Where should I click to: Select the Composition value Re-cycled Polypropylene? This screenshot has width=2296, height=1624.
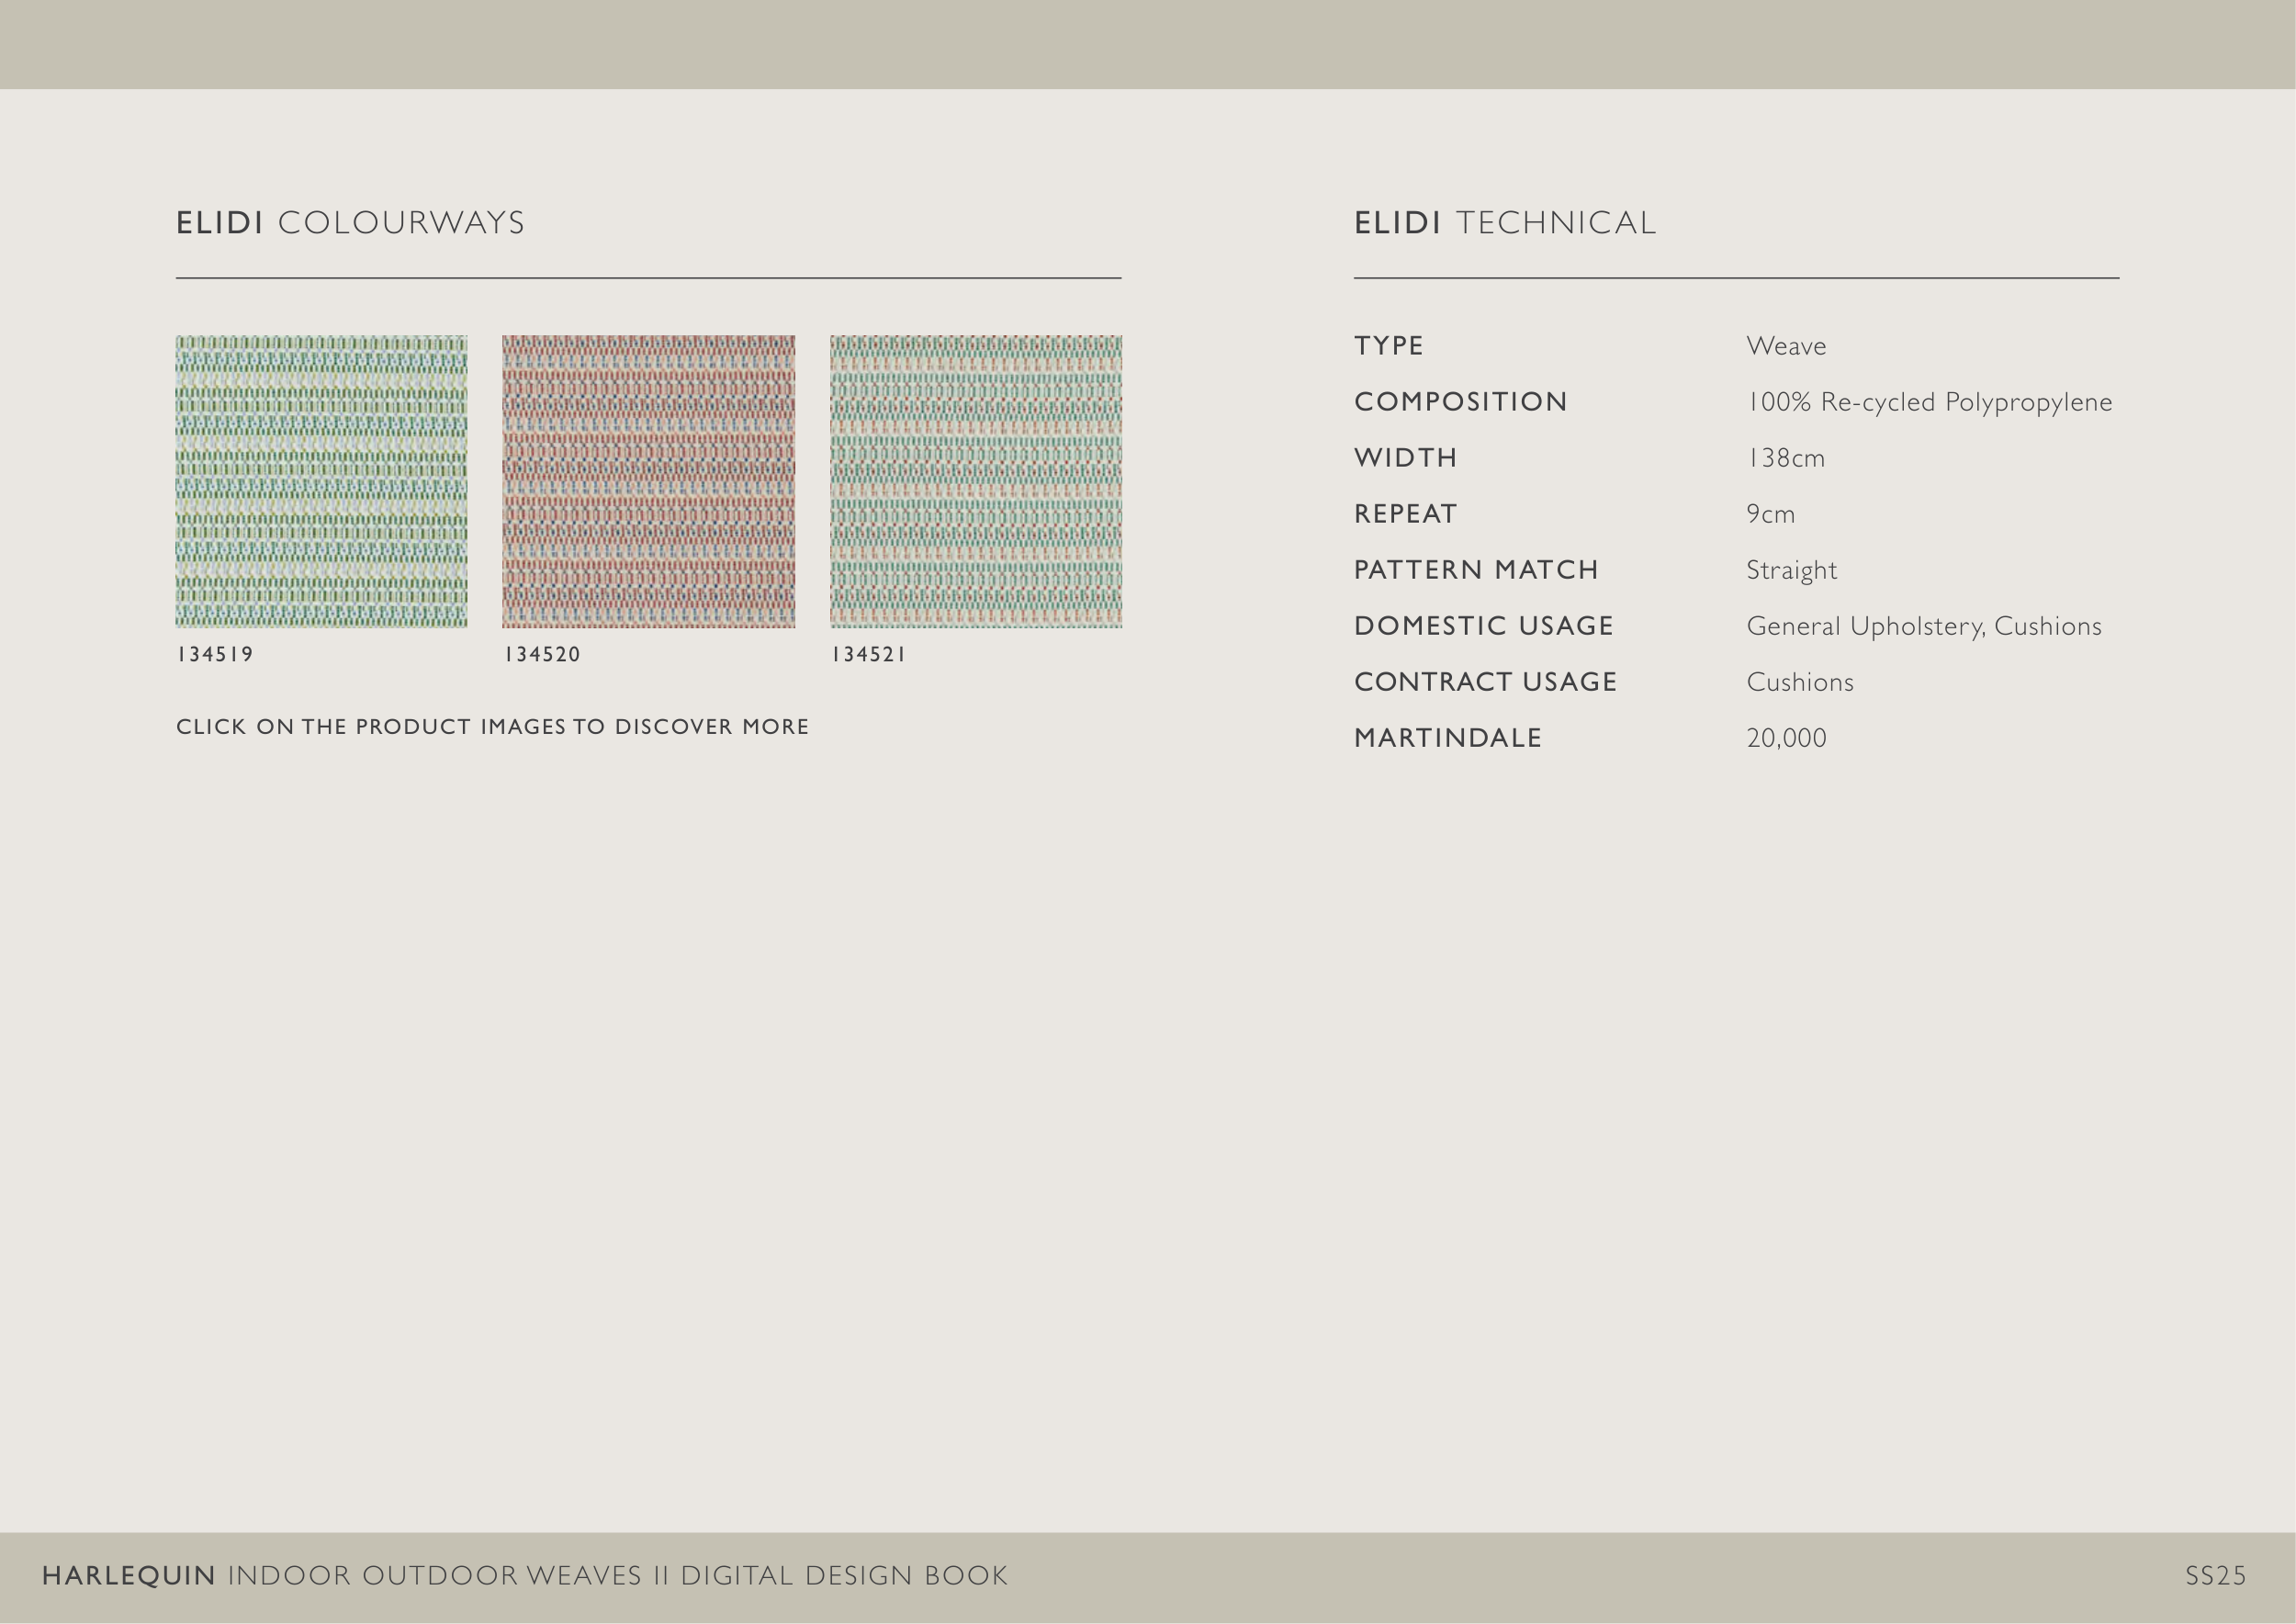point(1929,402)
